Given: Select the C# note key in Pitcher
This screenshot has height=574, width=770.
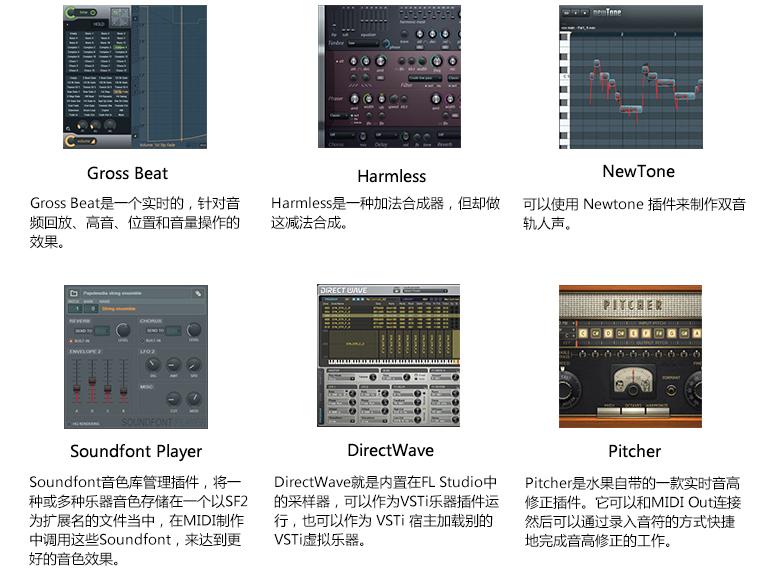Looking at the screenshot, I should [x=596, y=333].
